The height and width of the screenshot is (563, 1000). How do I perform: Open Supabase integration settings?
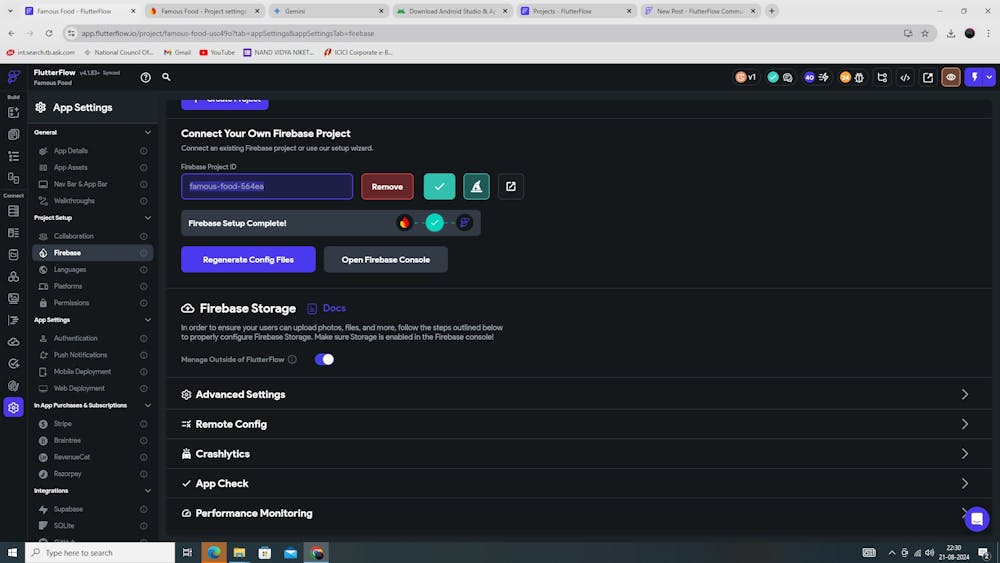(x=92, y=509)
